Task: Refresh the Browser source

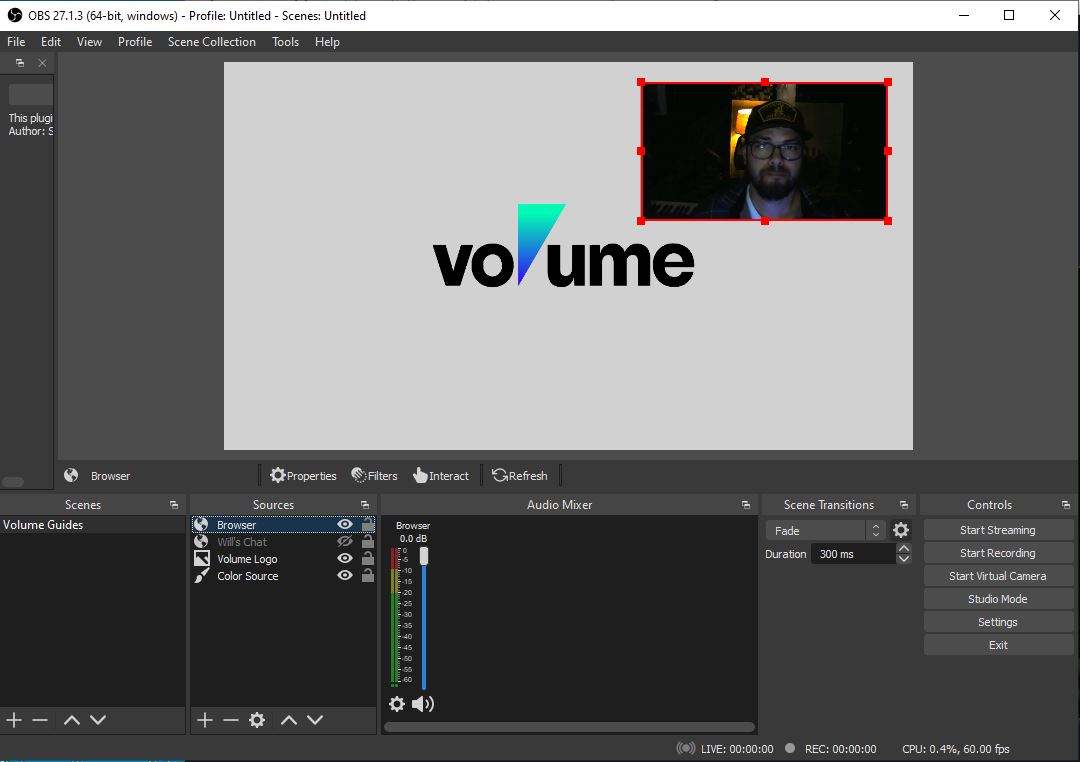Action: 520,475
